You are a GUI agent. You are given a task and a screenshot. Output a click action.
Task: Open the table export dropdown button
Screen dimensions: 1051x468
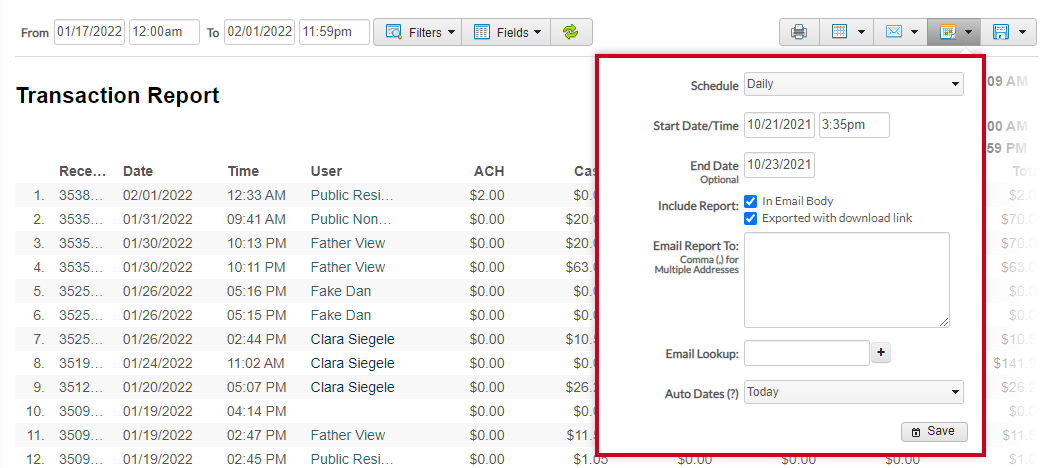(x=847, y=32)
